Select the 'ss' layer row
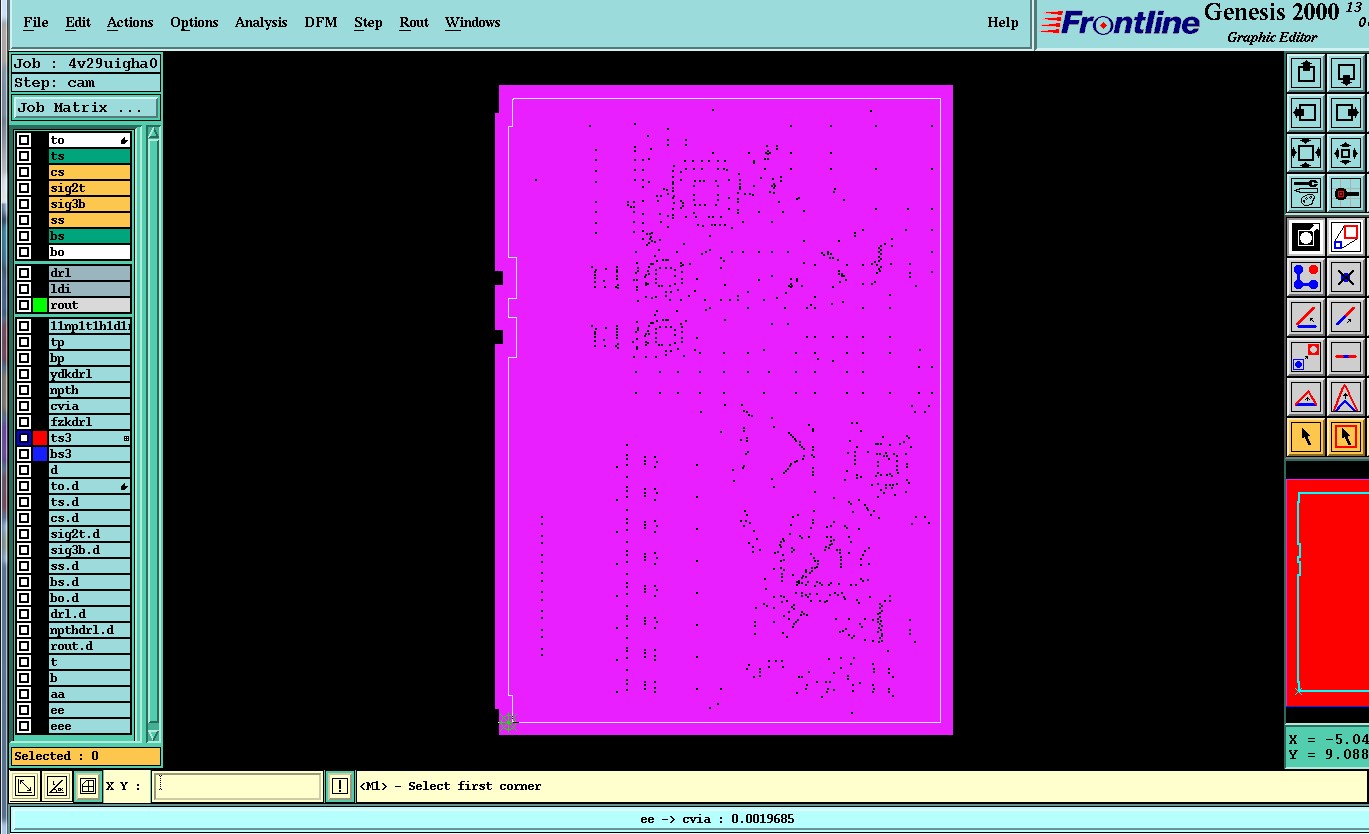This screenshot has height=834, width=1369. (90, 220)
